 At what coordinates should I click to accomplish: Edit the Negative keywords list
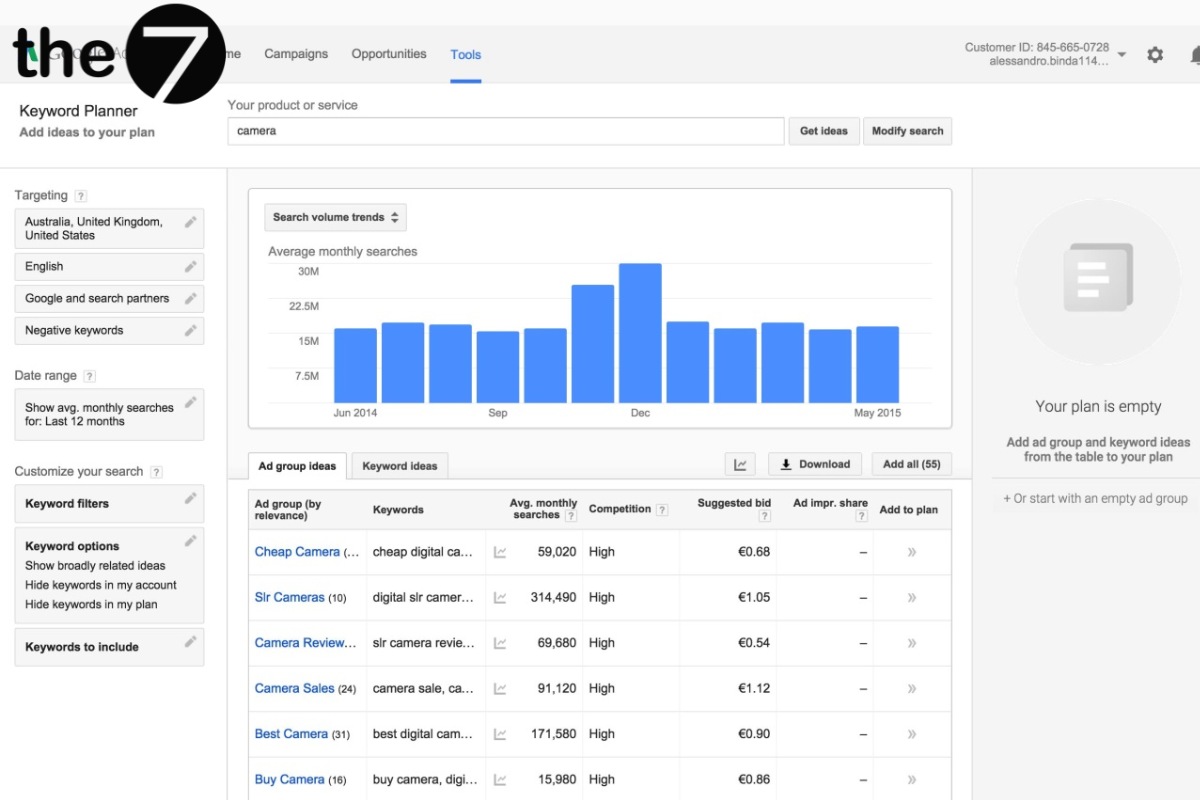pos(191,330)
